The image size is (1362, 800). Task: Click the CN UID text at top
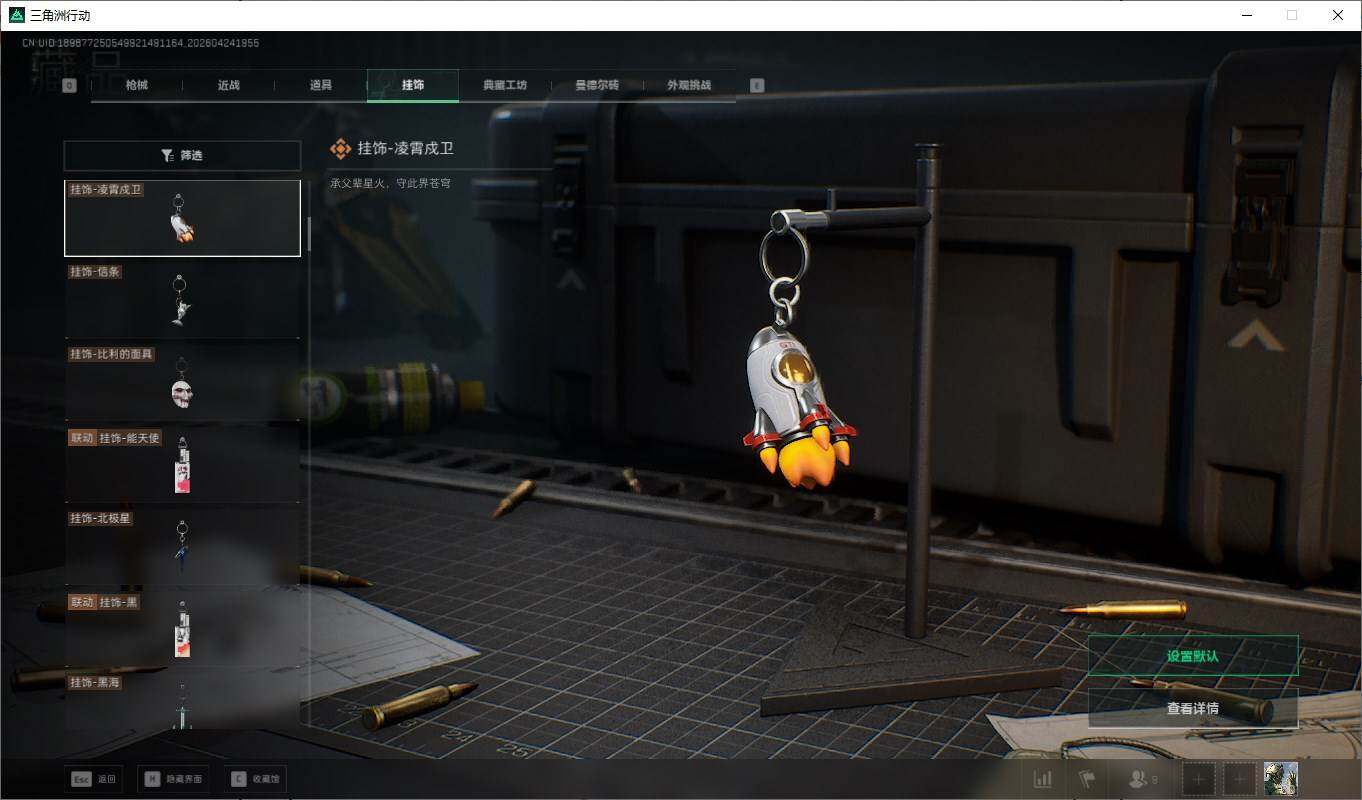point(141,43)
